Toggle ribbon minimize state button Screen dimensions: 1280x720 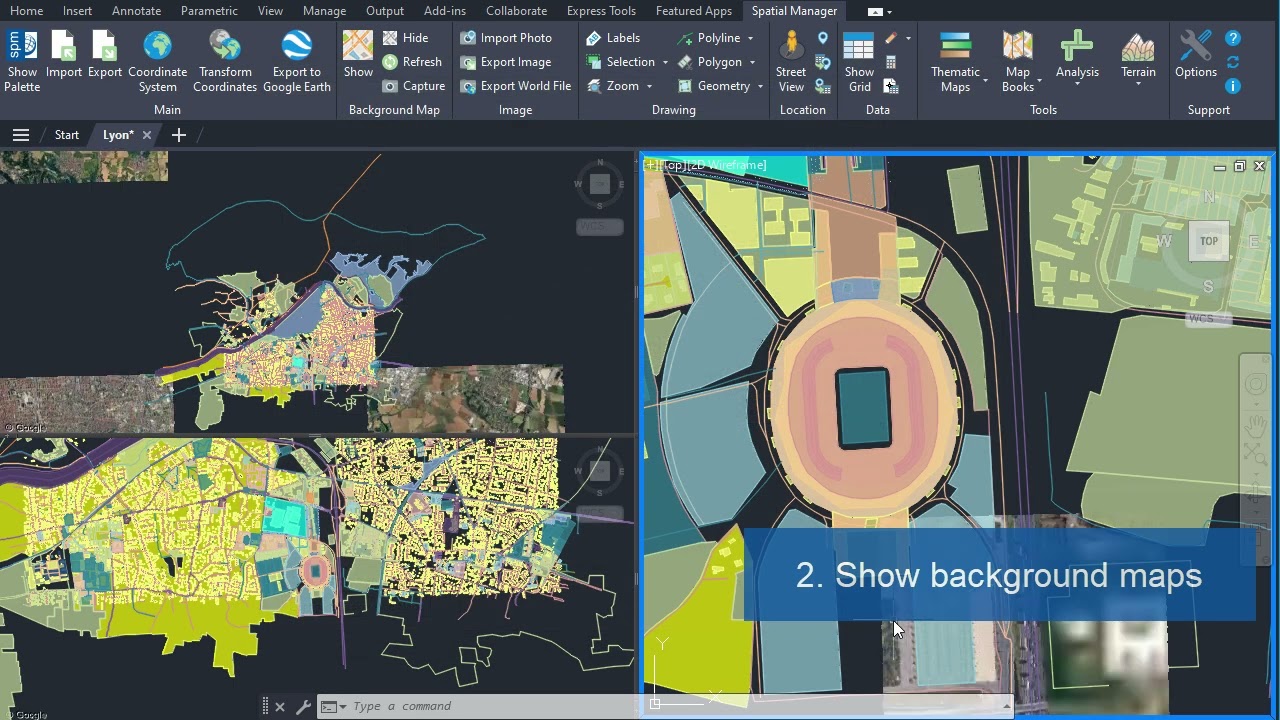click(x=875, y=11)
